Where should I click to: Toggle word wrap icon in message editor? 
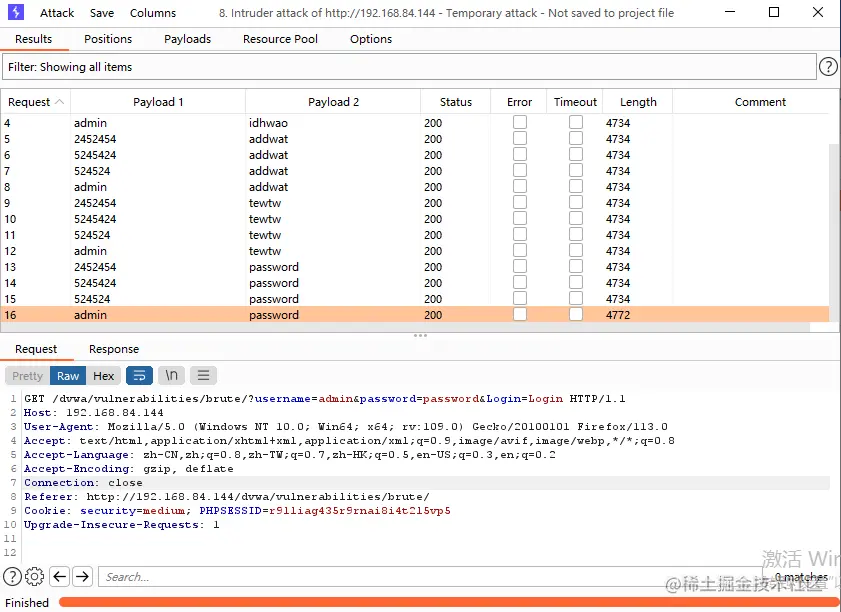[x=139, y=375]
